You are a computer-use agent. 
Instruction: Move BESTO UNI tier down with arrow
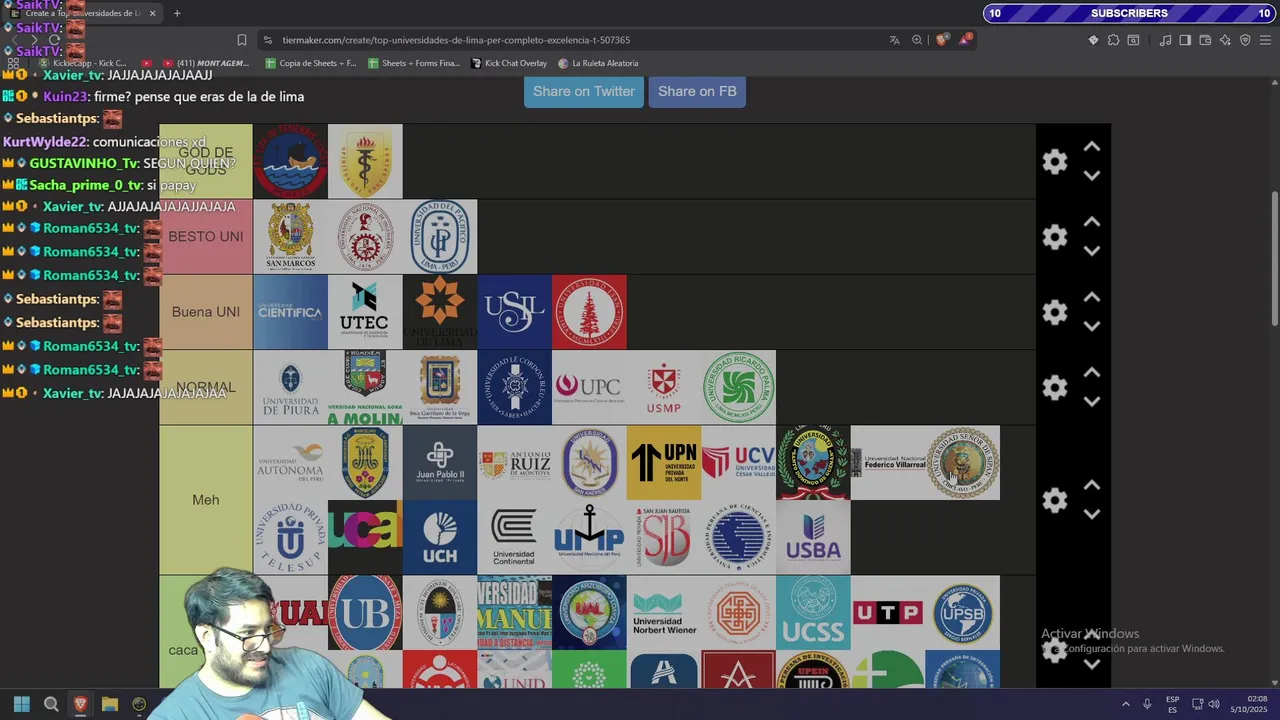[x=1092, y=251]
